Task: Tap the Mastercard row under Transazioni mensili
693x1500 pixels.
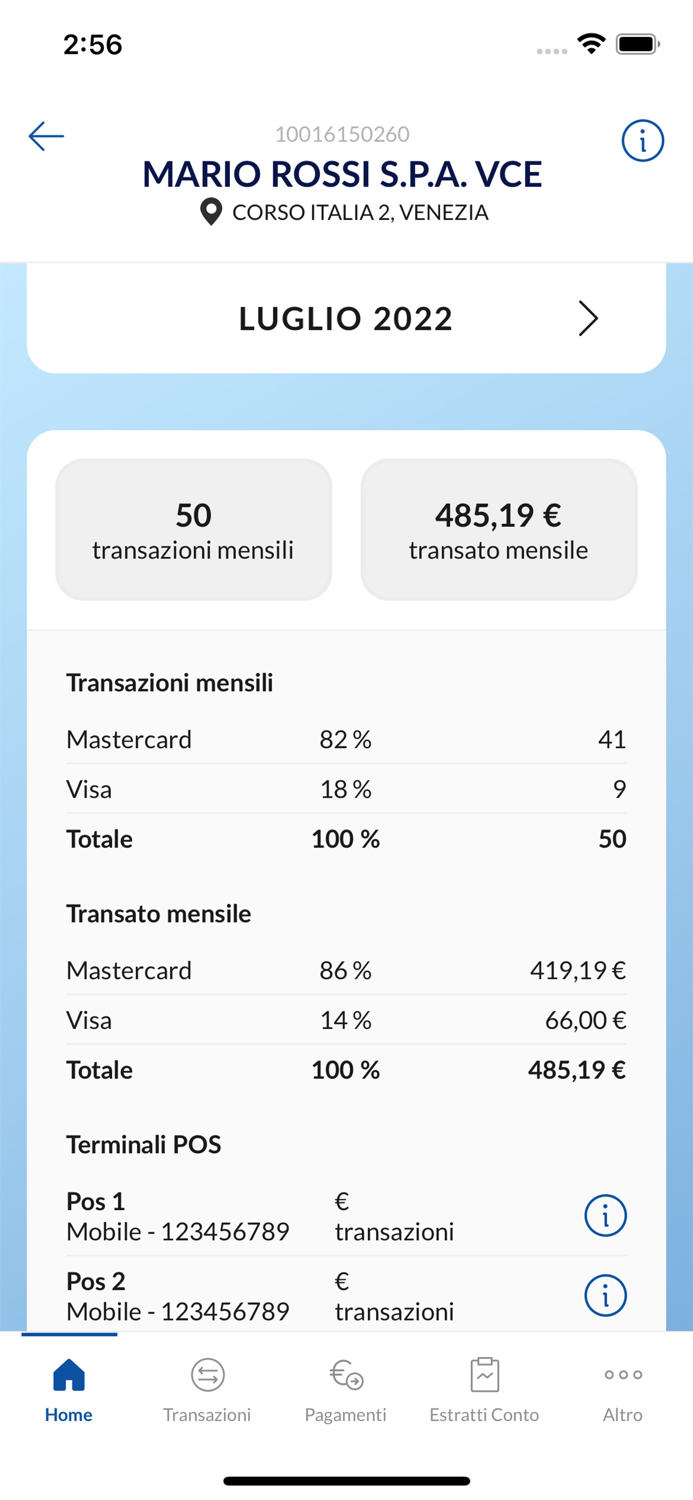Action: tap(346, 739)
